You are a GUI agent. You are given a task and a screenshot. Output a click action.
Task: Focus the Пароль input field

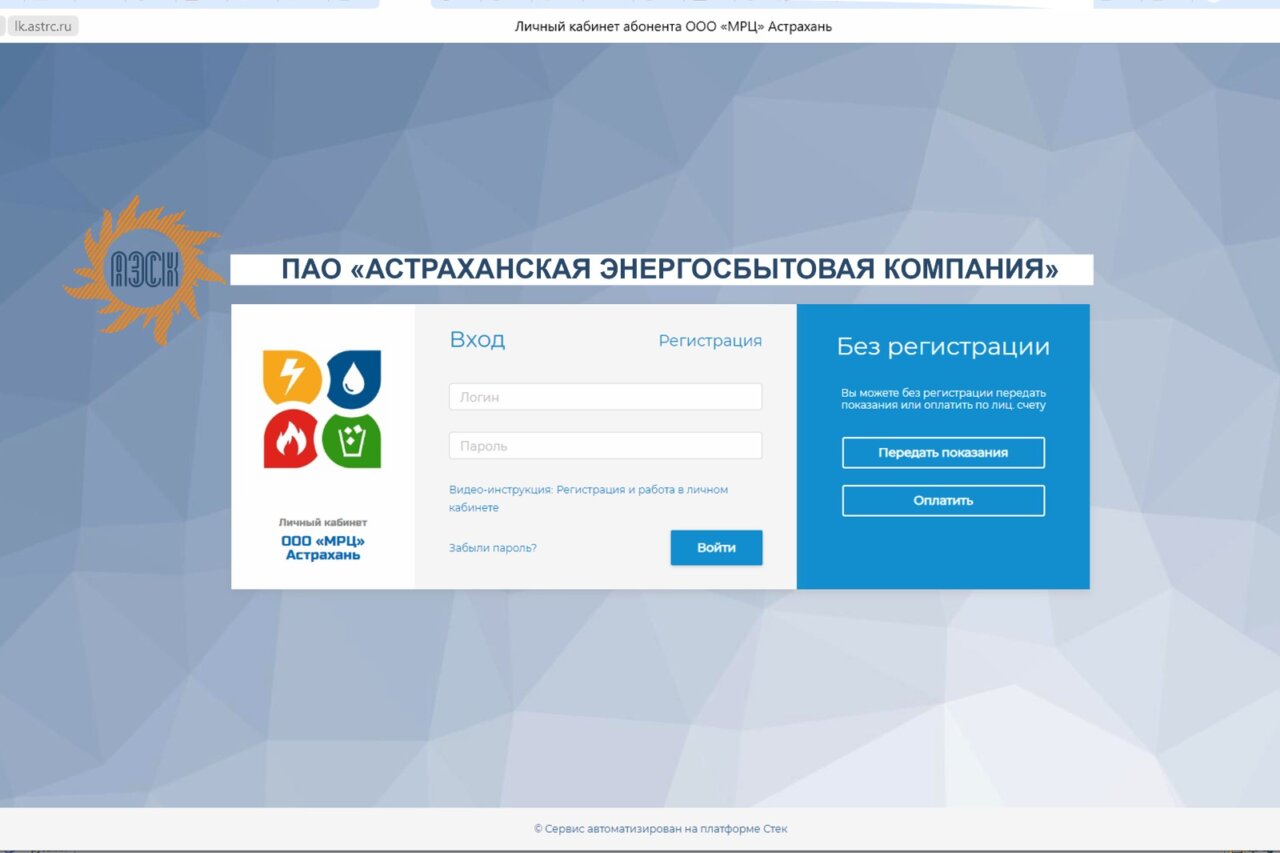(606, 446)
